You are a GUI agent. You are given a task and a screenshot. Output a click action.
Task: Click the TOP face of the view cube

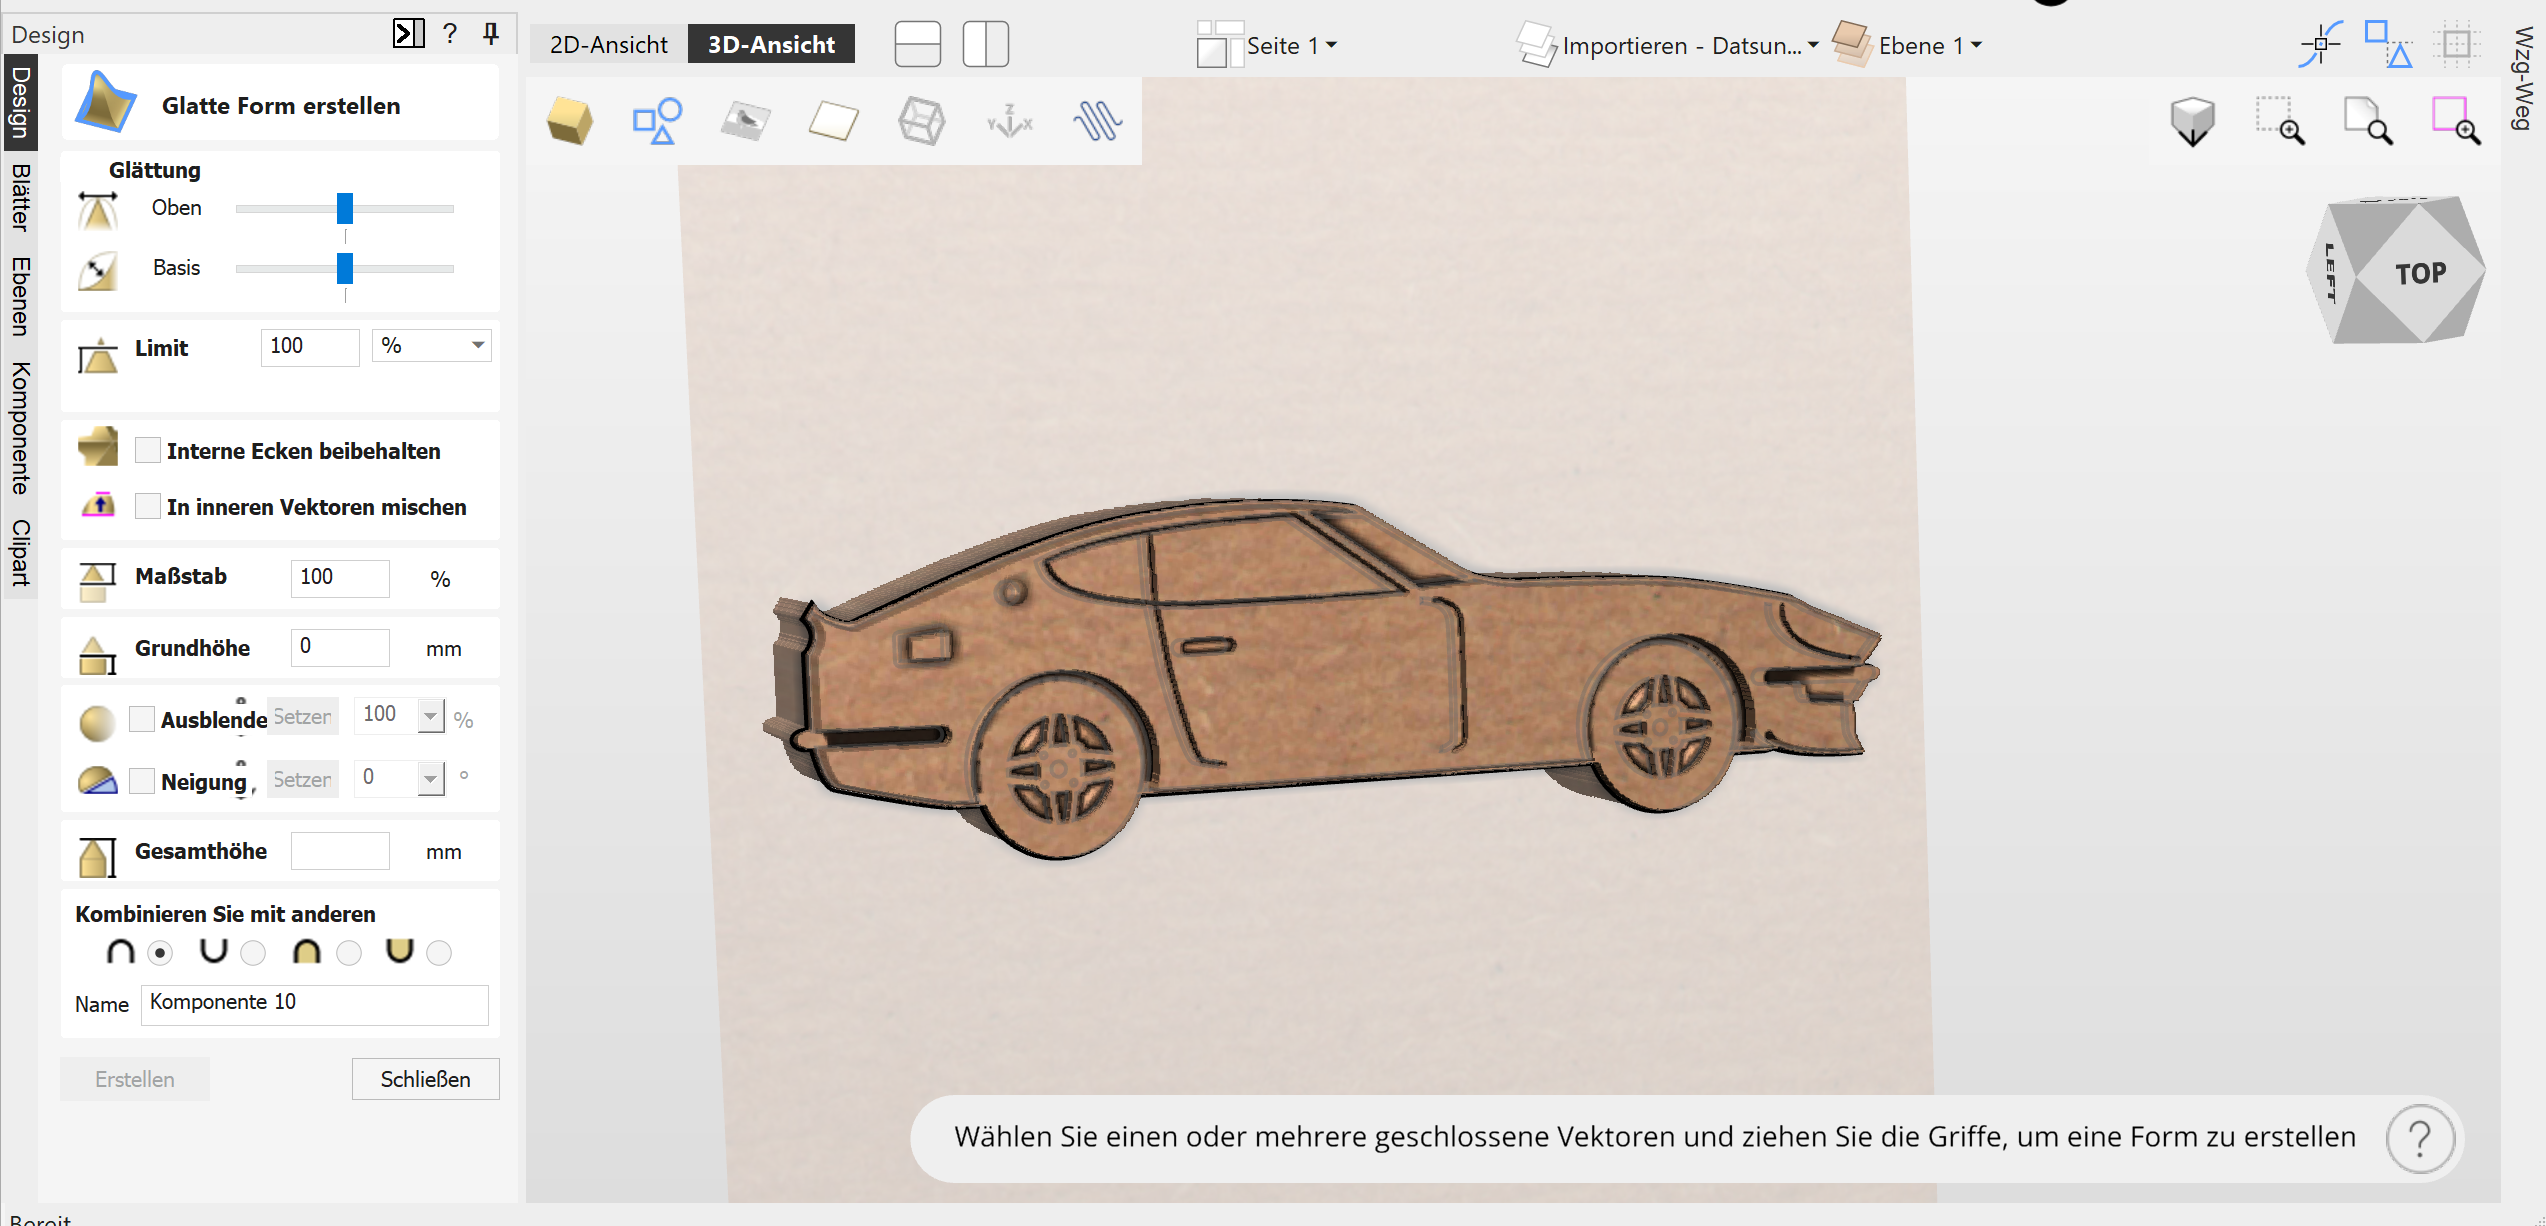click(x=2420, y=272)
